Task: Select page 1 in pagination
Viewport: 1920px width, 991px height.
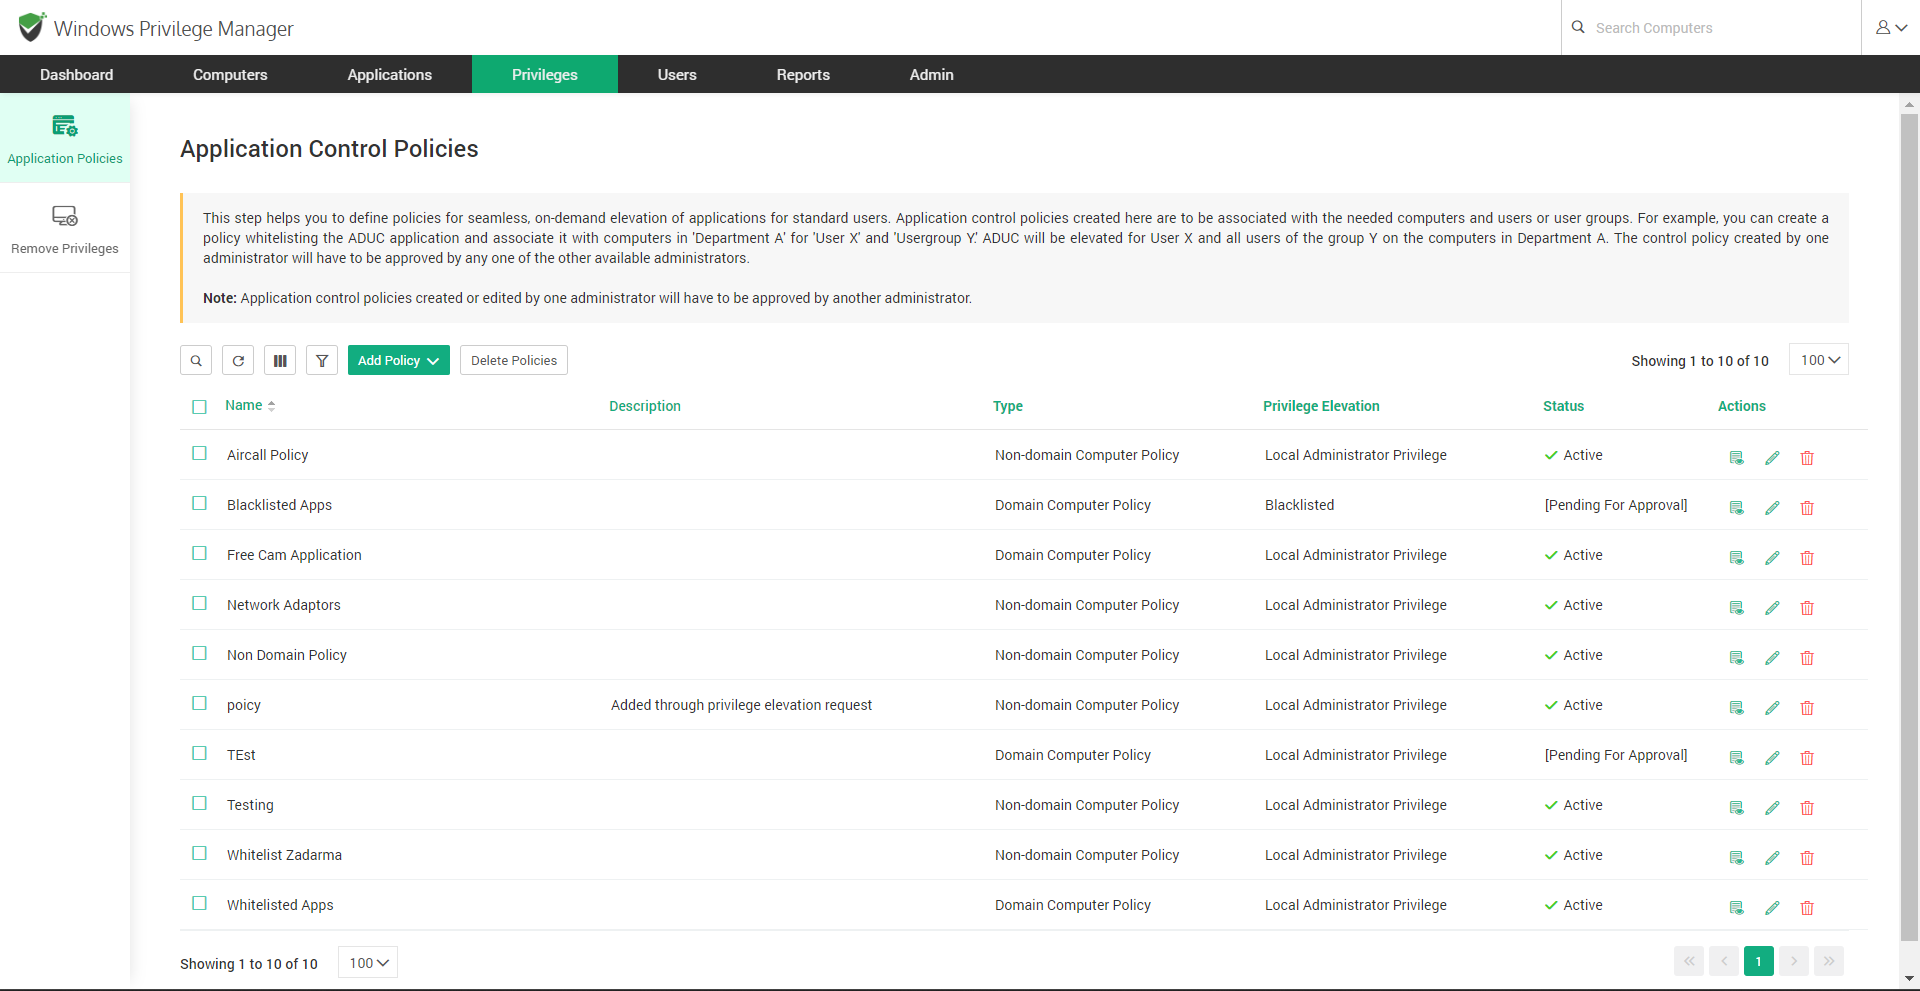Action: click(x=1759, y=961)
